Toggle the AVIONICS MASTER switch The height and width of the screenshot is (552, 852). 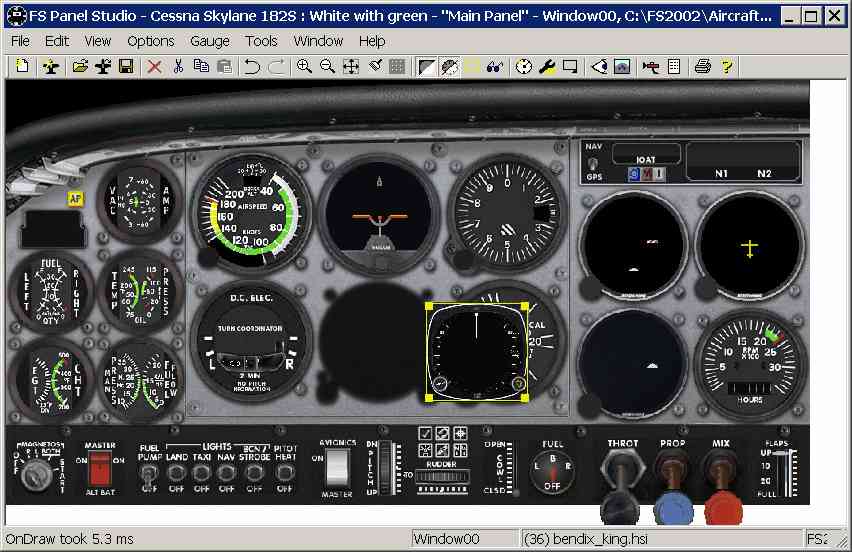(337, 468)
